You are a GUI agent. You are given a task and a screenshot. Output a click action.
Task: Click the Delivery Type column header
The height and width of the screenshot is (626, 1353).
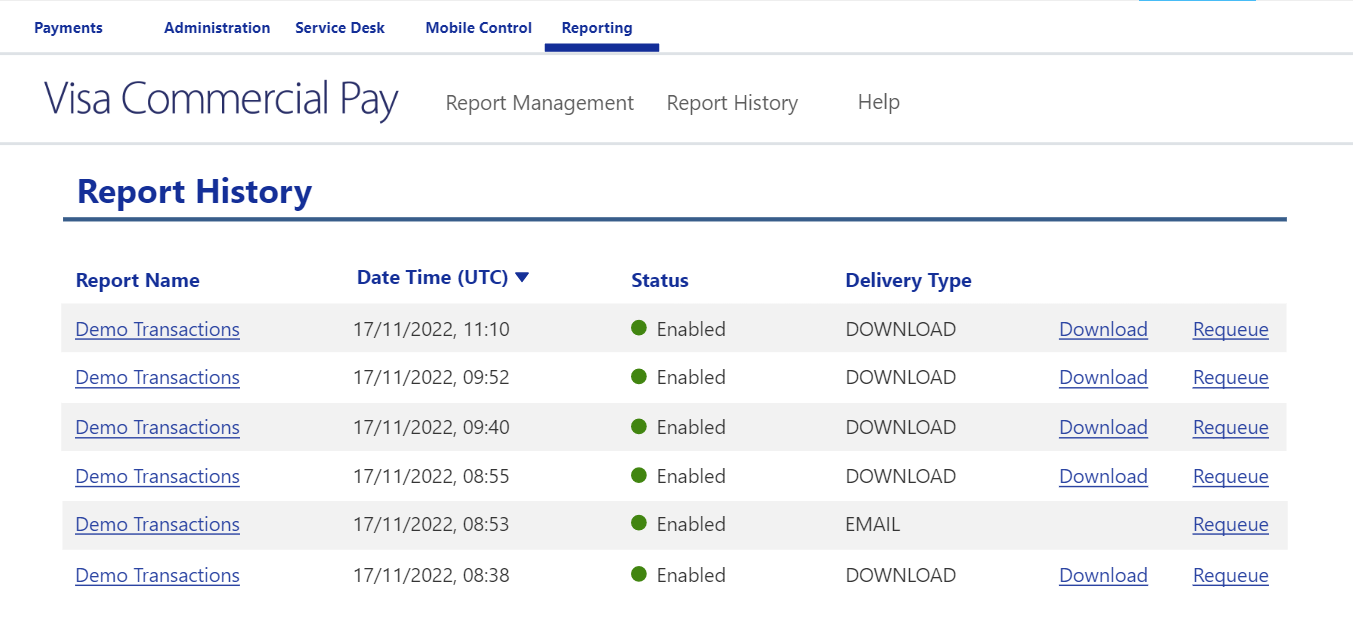click(x=908, y=281)
